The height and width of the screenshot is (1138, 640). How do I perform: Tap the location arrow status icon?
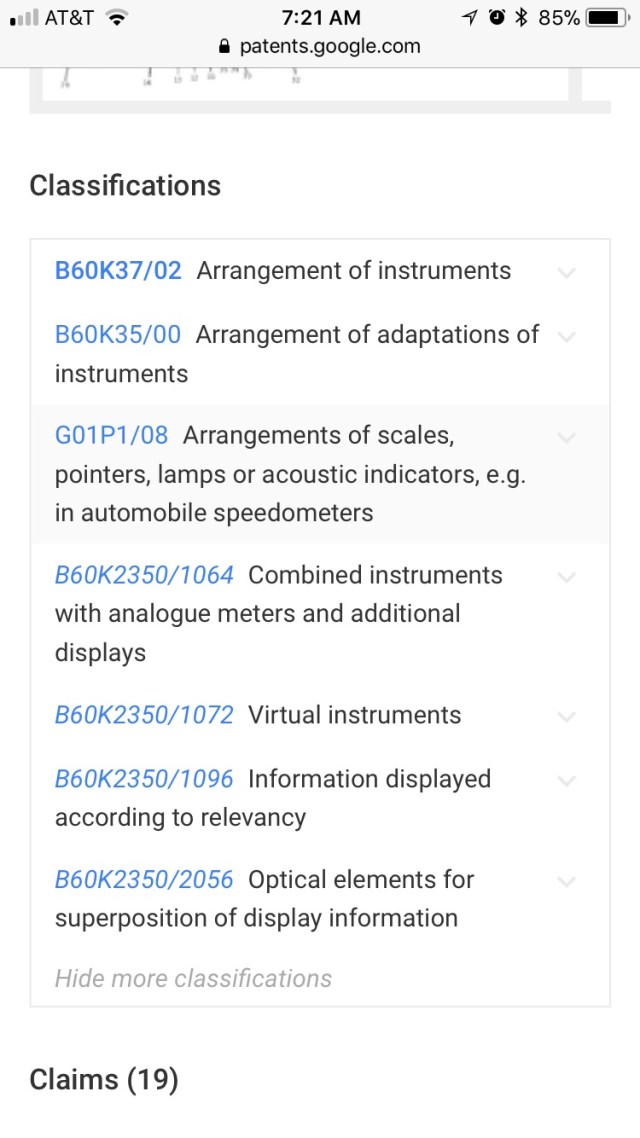point(470,18)
